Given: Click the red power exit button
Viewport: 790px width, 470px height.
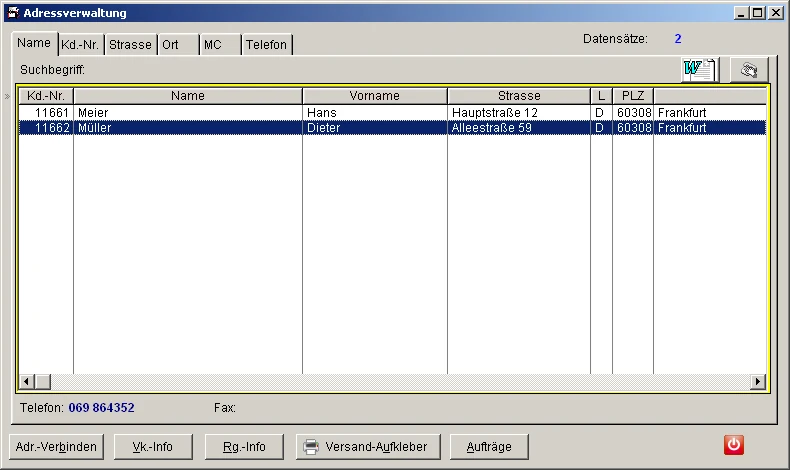Looking at the screenshot, I should coord(734,445).
